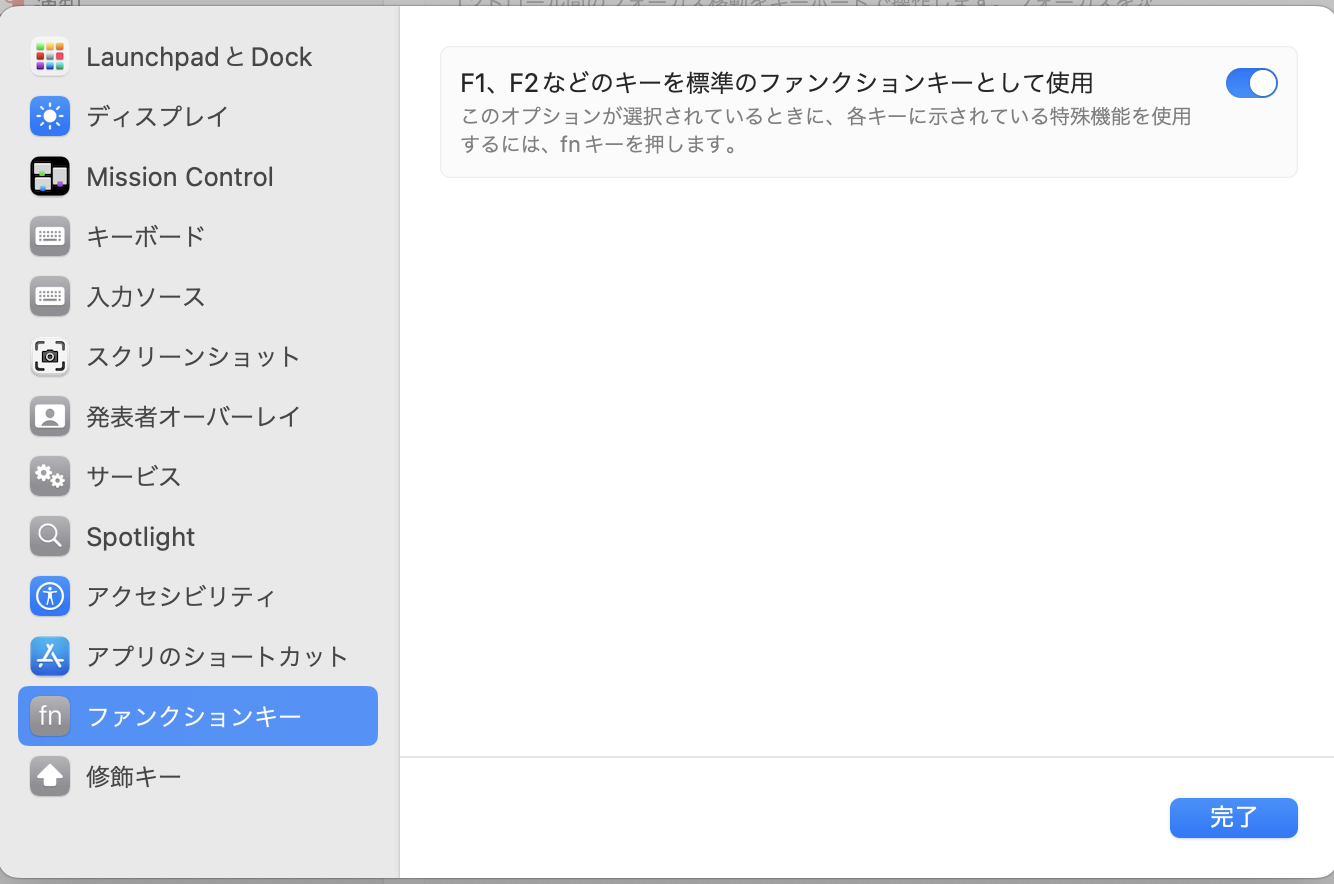The width and height of the screenshot is (1334, 884).
Task: Click the サービス gears icon
Action: click(x=49, y=477)
